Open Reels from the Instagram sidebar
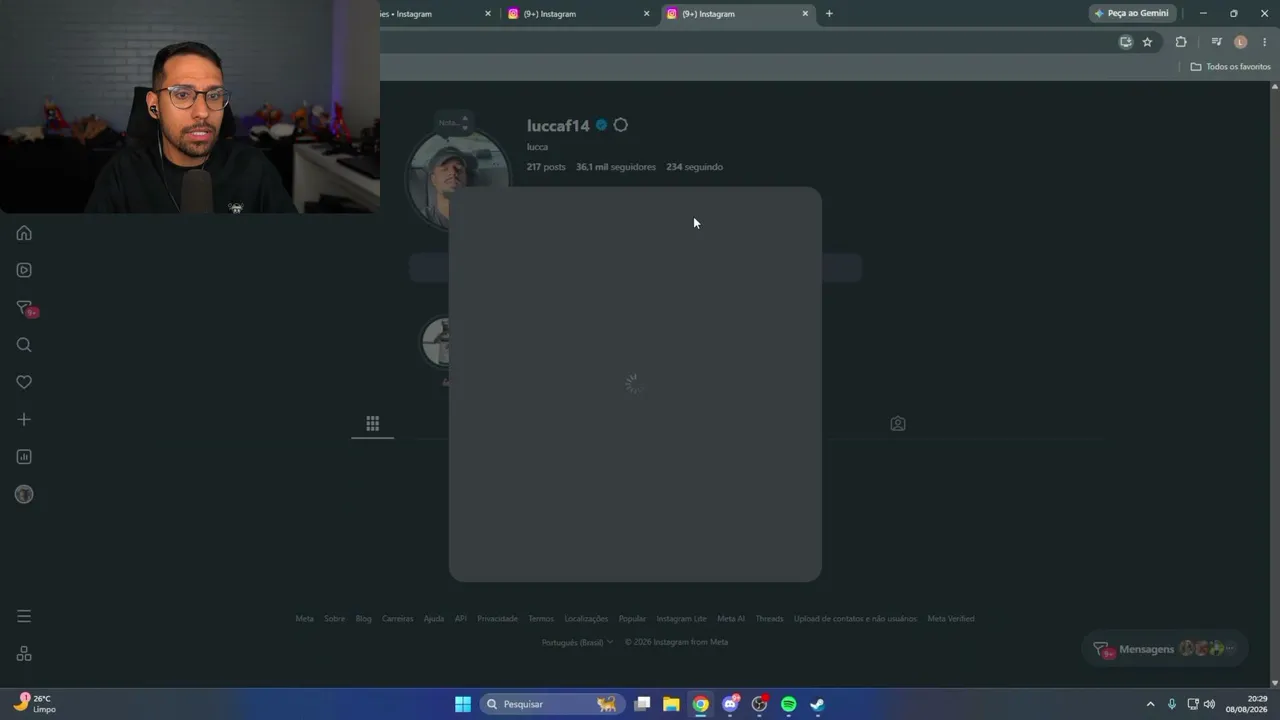The width and height of the screenshot is (1280, 720). click(x=24, y=270)
